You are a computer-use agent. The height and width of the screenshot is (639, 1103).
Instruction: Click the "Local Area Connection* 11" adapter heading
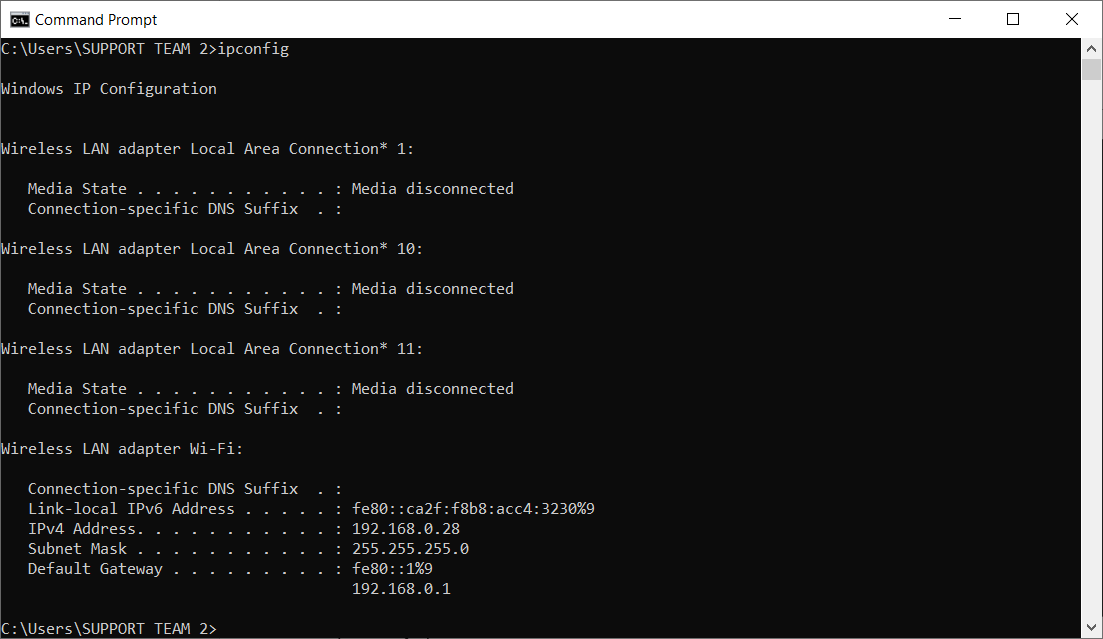click(x=212, y=349)
